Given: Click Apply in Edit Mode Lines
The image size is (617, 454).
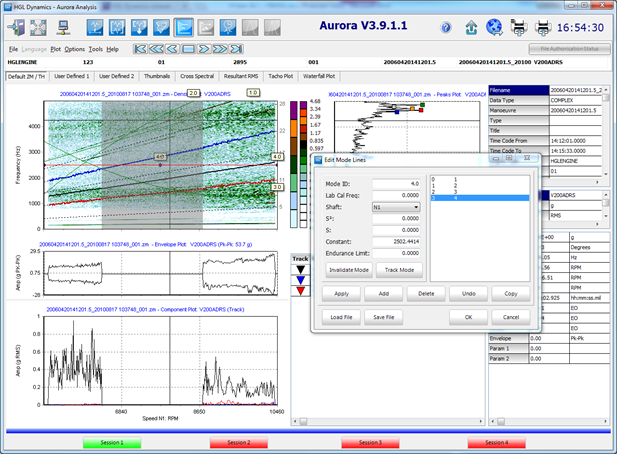Looking at the screenshot, I should coord(342,293).
